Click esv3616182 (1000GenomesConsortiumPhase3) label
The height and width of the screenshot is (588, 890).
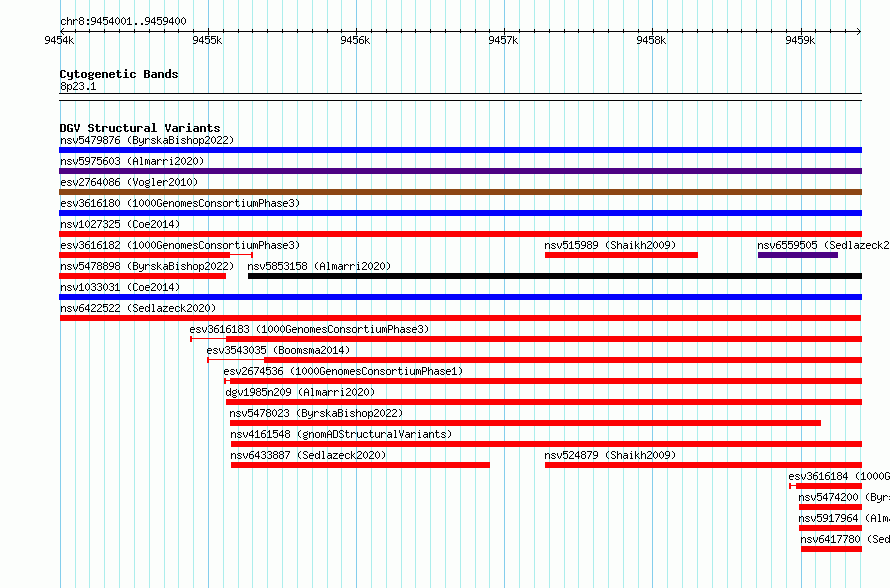(180, 245)
